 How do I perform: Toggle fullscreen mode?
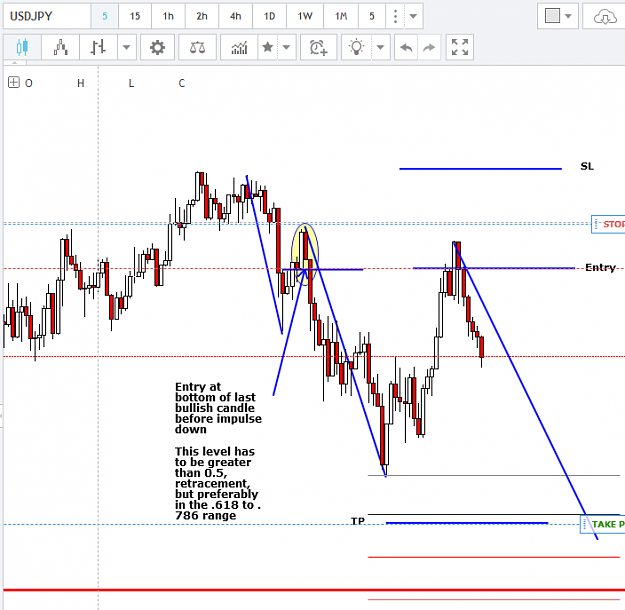(x=460, y=47)
